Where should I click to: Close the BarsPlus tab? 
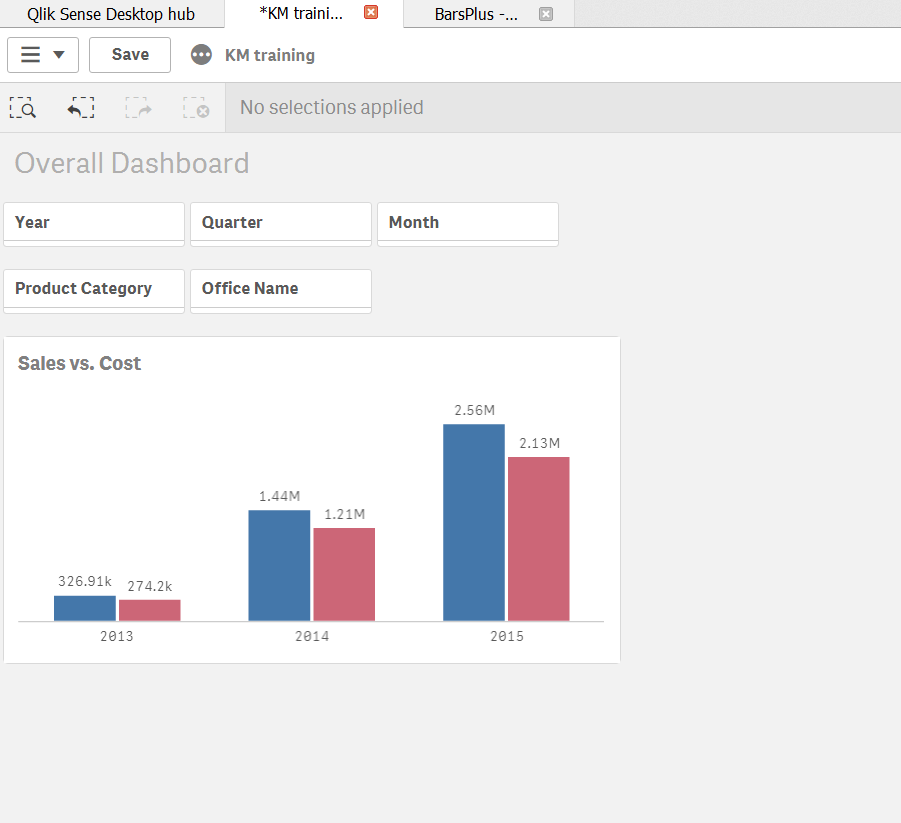pyautogui.click(x=546, y=14)
